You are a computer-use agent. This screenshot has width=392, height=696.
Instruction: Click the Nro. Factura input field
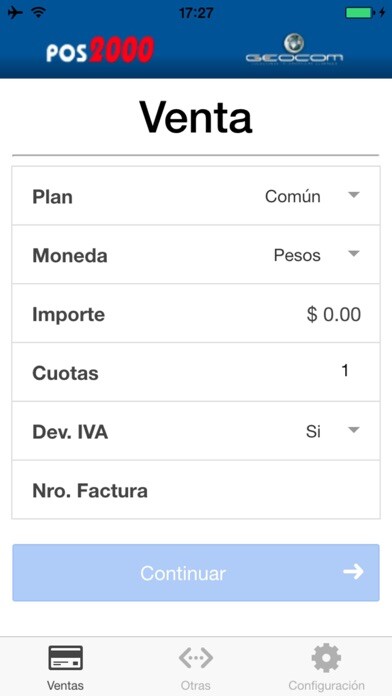click(196, 490)
